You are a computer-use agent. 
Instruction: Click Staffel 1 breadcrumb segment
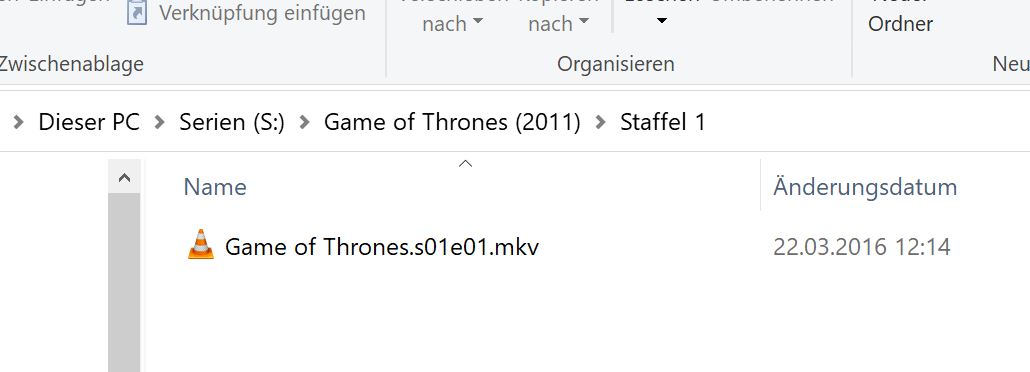pyautogui.click(x=663, y=122)
